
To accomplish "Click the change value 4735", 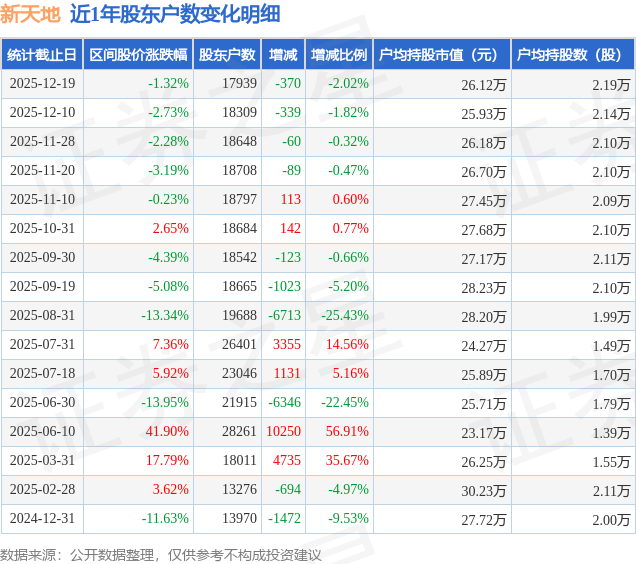I will click(287, 461).
